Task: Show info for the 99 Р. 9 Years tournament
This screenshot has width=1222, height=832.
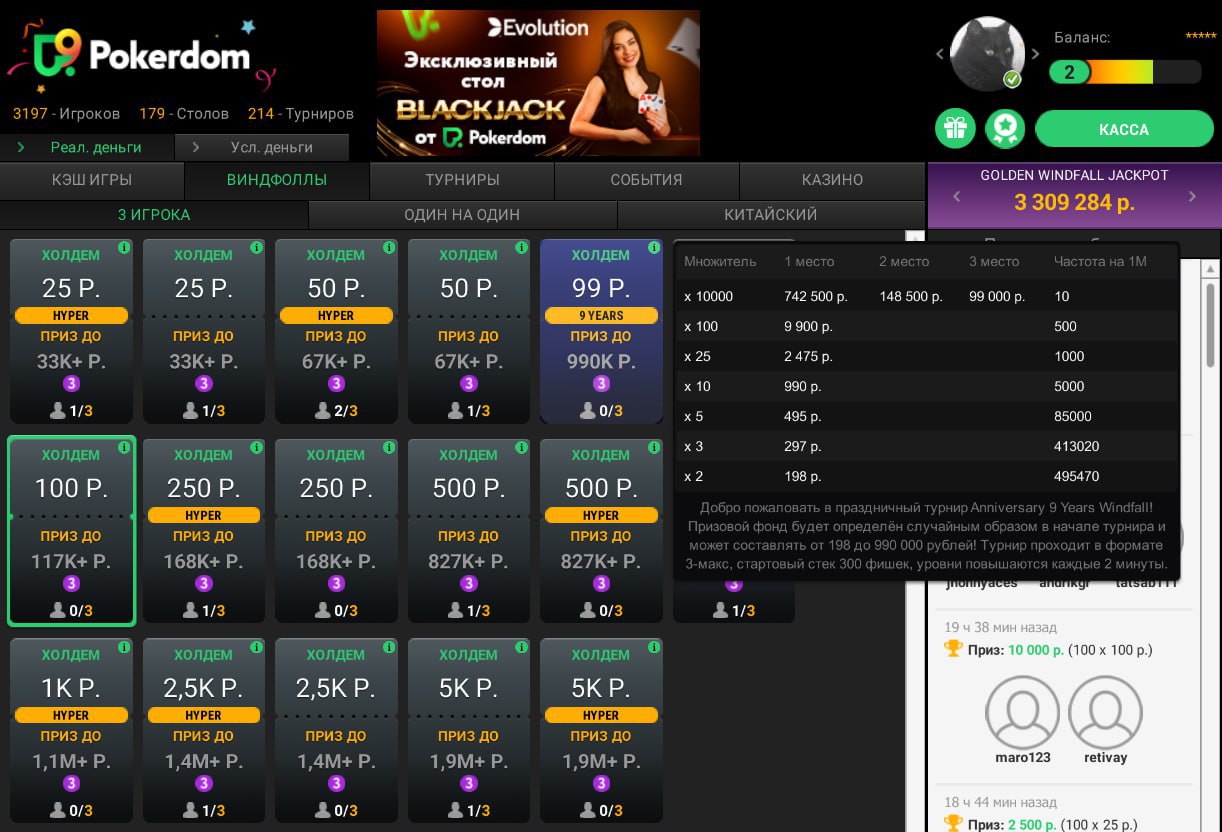Action: coord(654,247)
